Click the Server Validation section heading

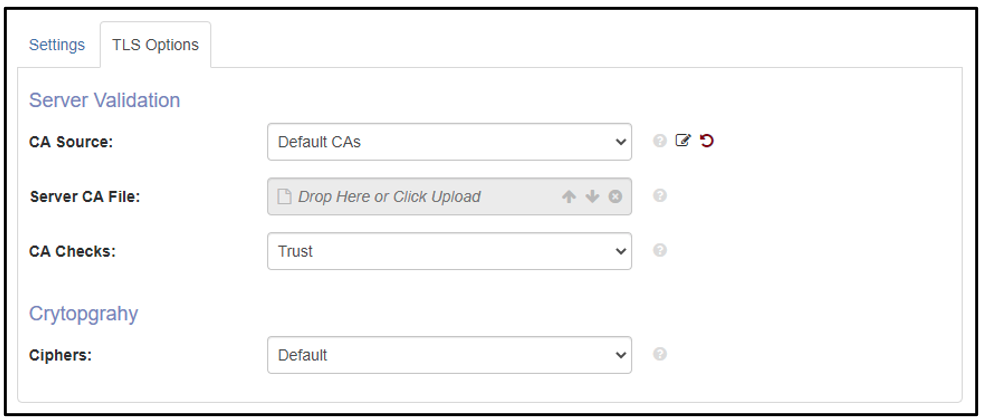105,100
